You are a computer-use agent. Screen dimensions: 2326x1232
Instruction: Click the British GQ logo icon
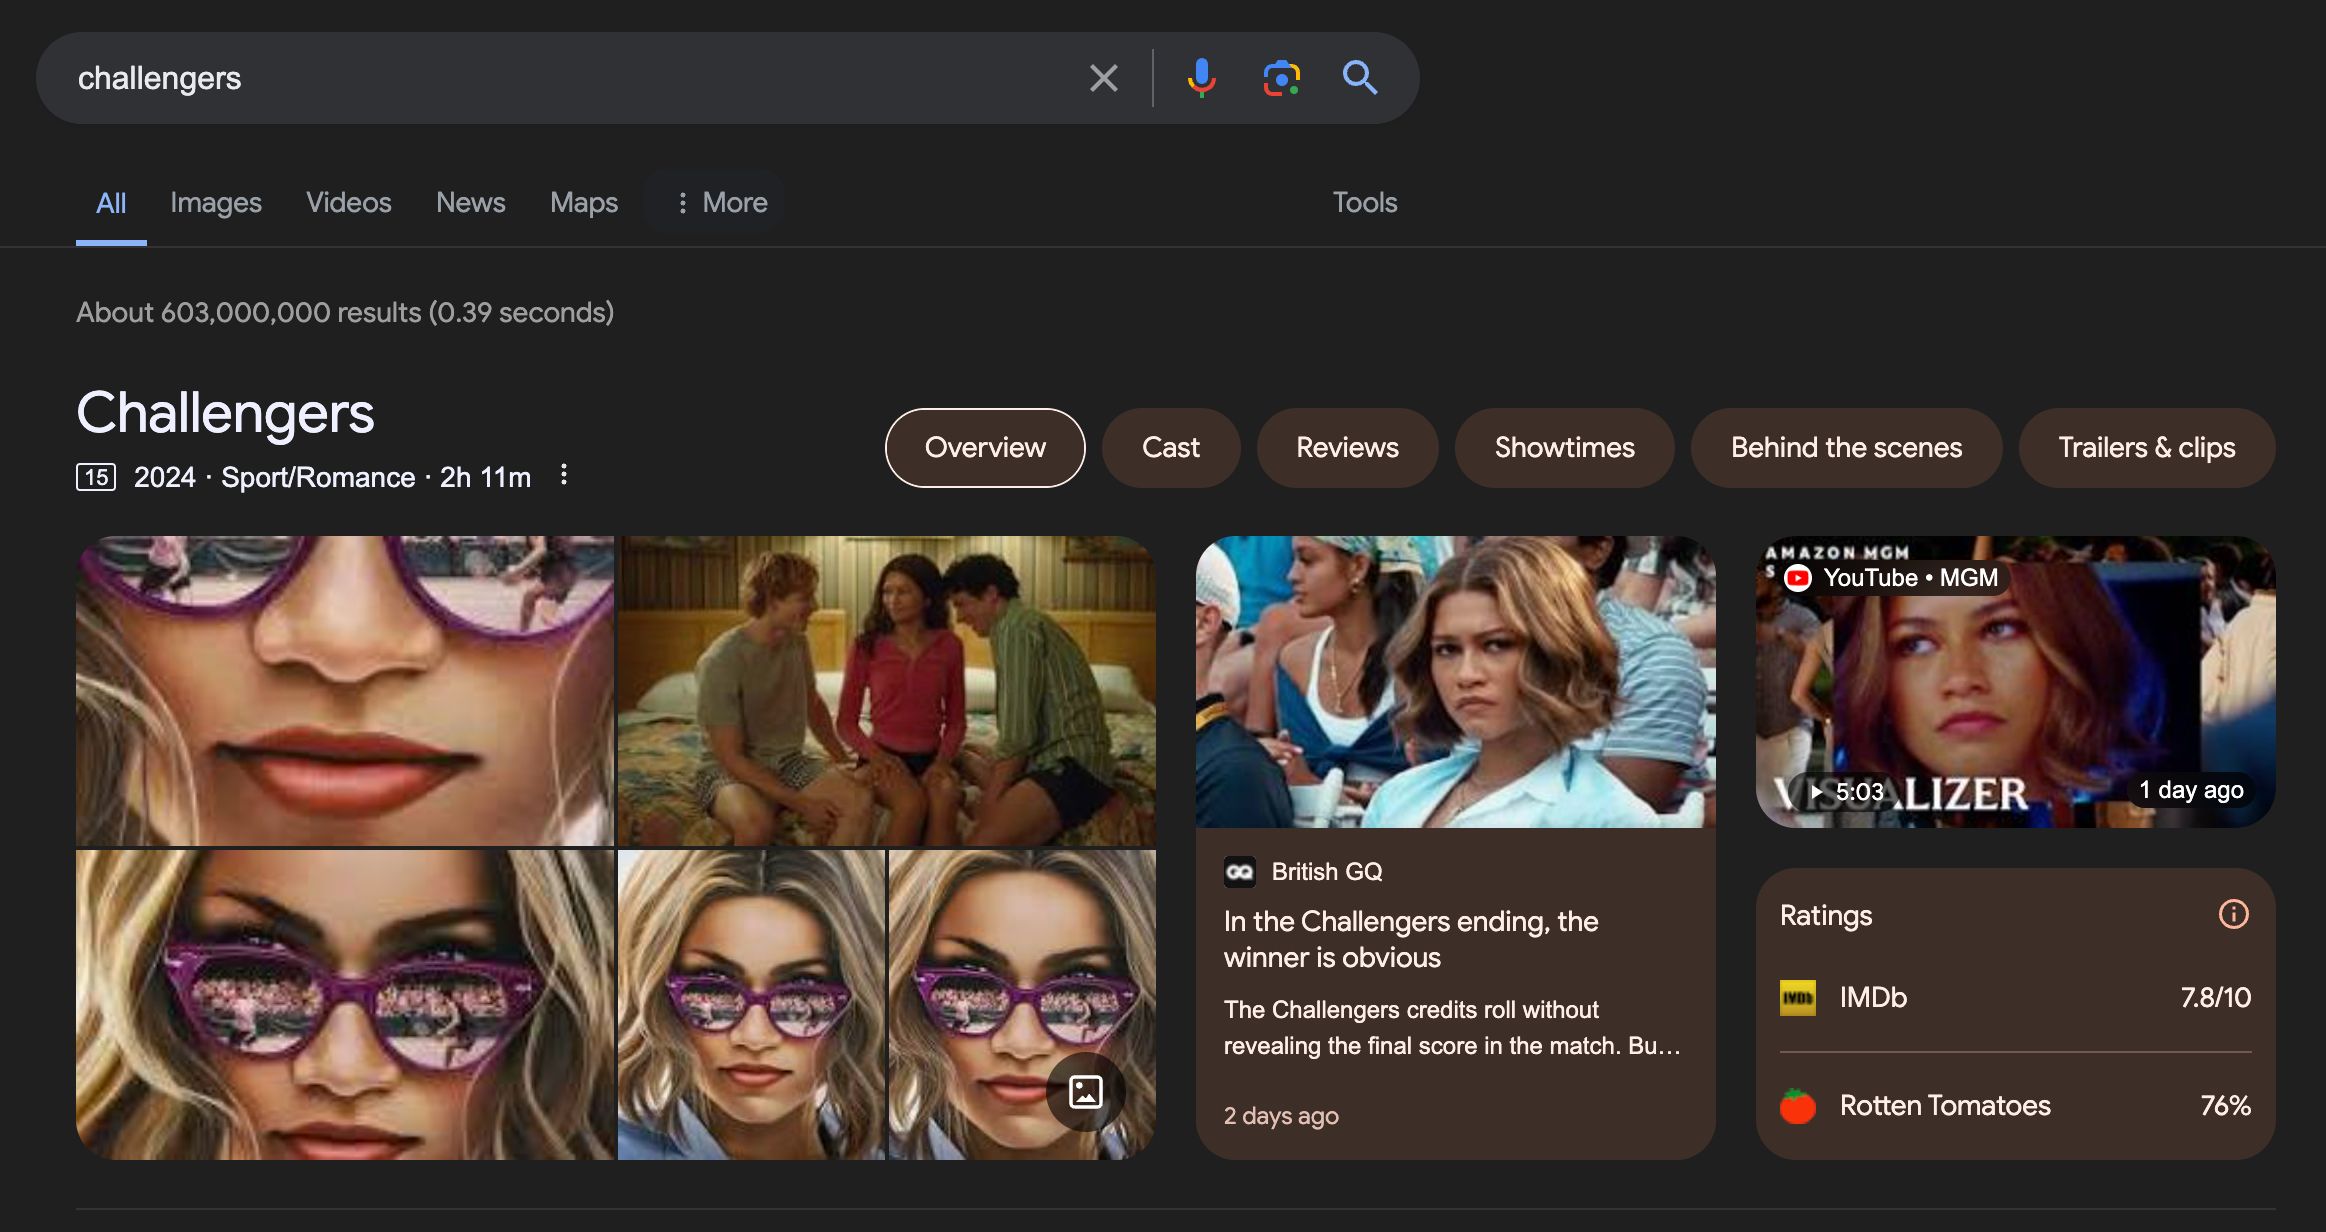tap(1240, 872)
